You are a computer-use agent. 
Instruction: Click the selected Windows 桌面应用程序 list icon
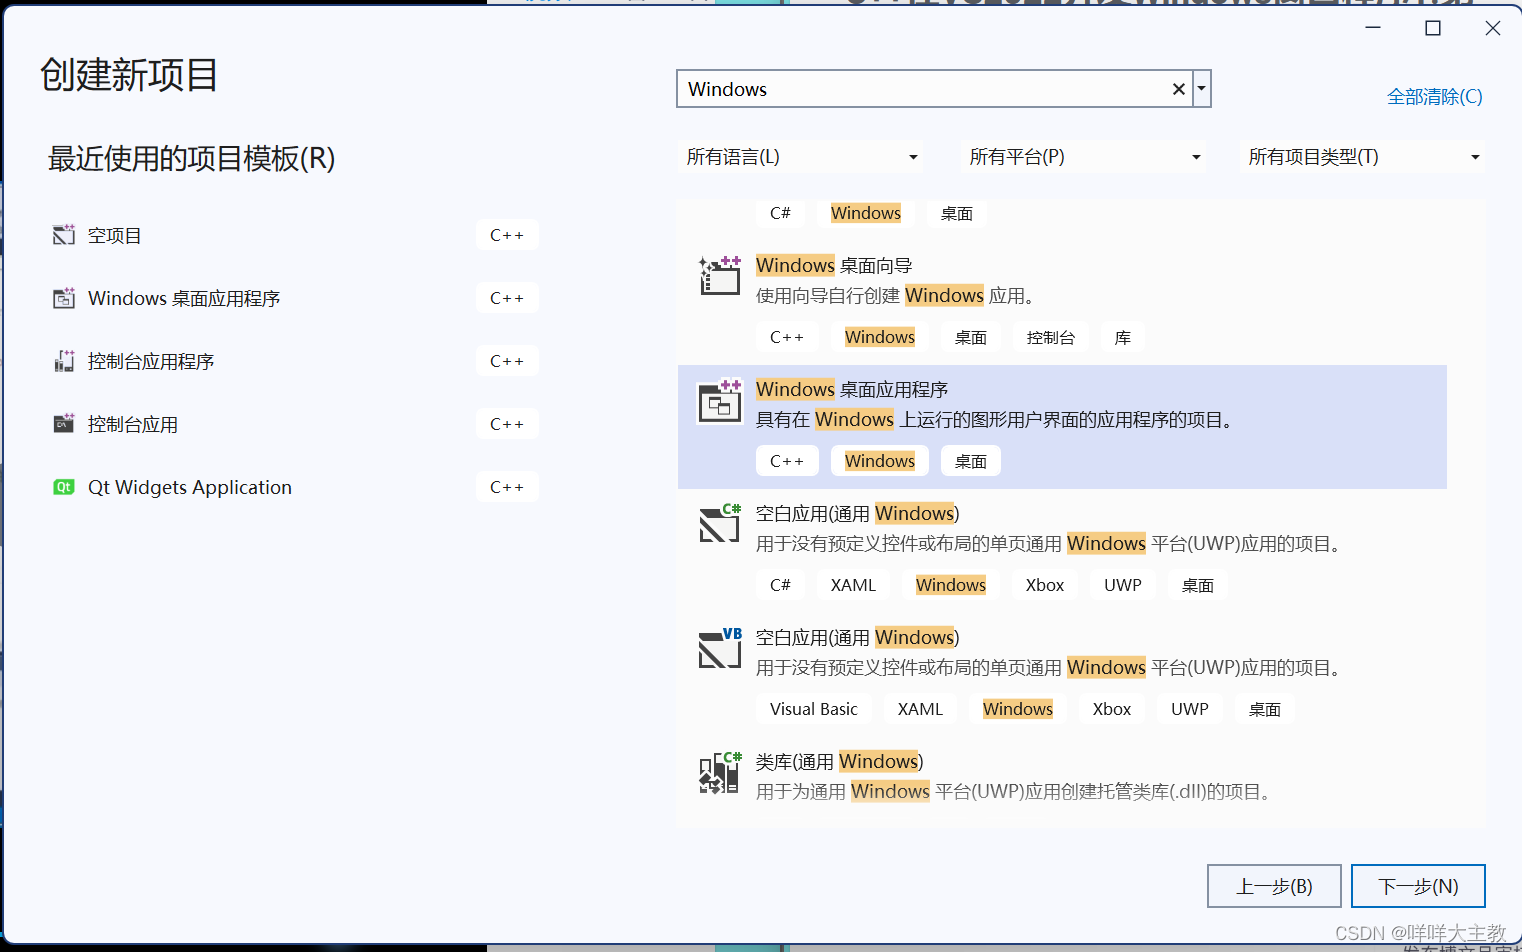pos(720,401)
